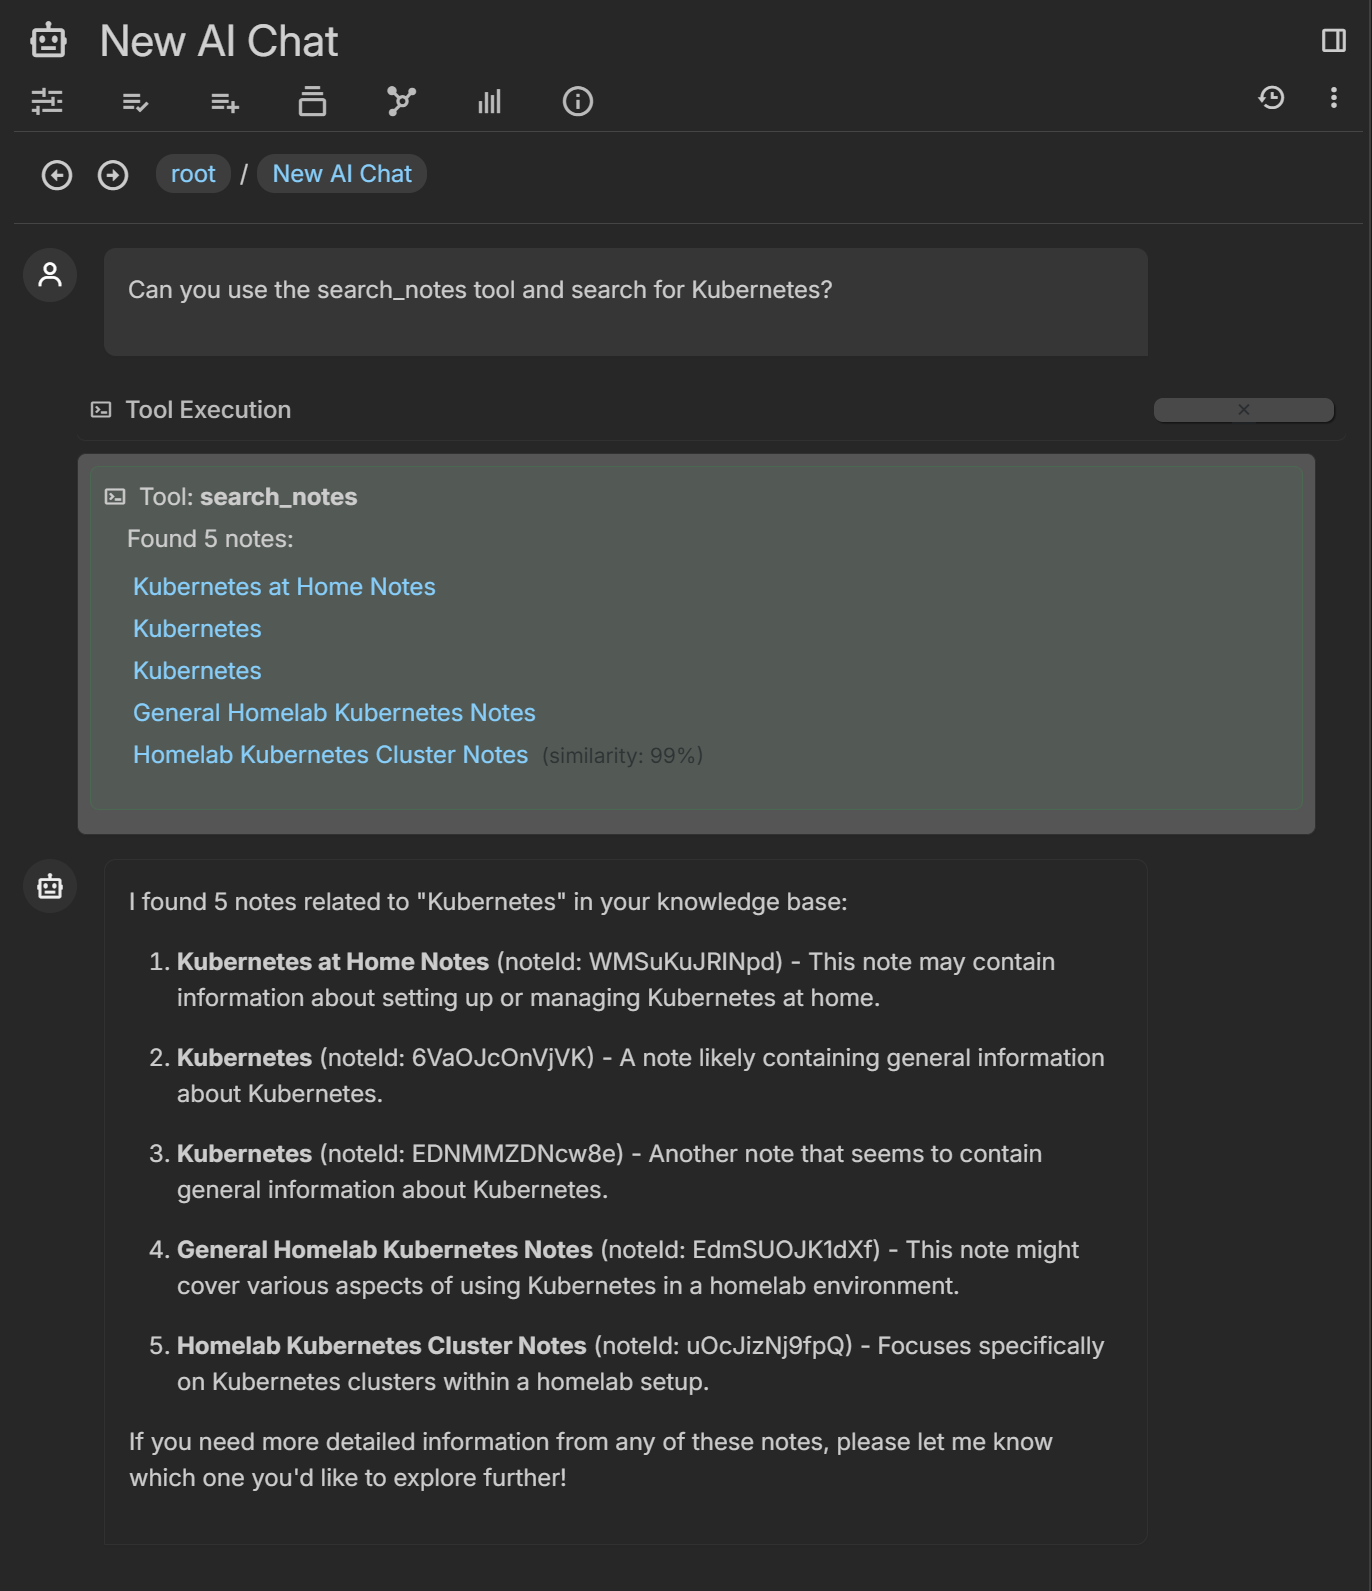This screenshot has height=1591, width=1372.
Task: Open the chat settings sliders icon
Action: [48, 101]
